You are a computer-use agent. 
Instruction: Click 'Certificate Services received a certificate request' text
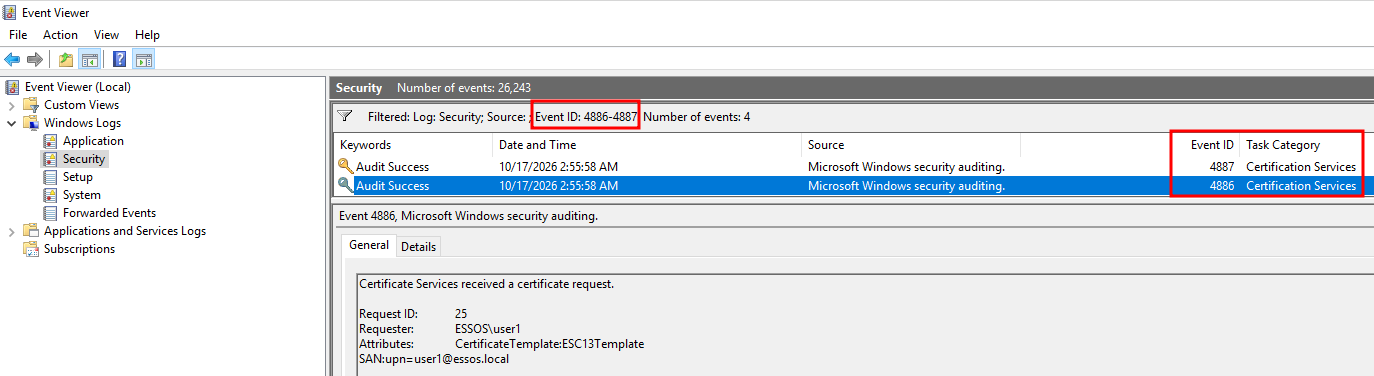pyautogui.click(x=486, y=284)
